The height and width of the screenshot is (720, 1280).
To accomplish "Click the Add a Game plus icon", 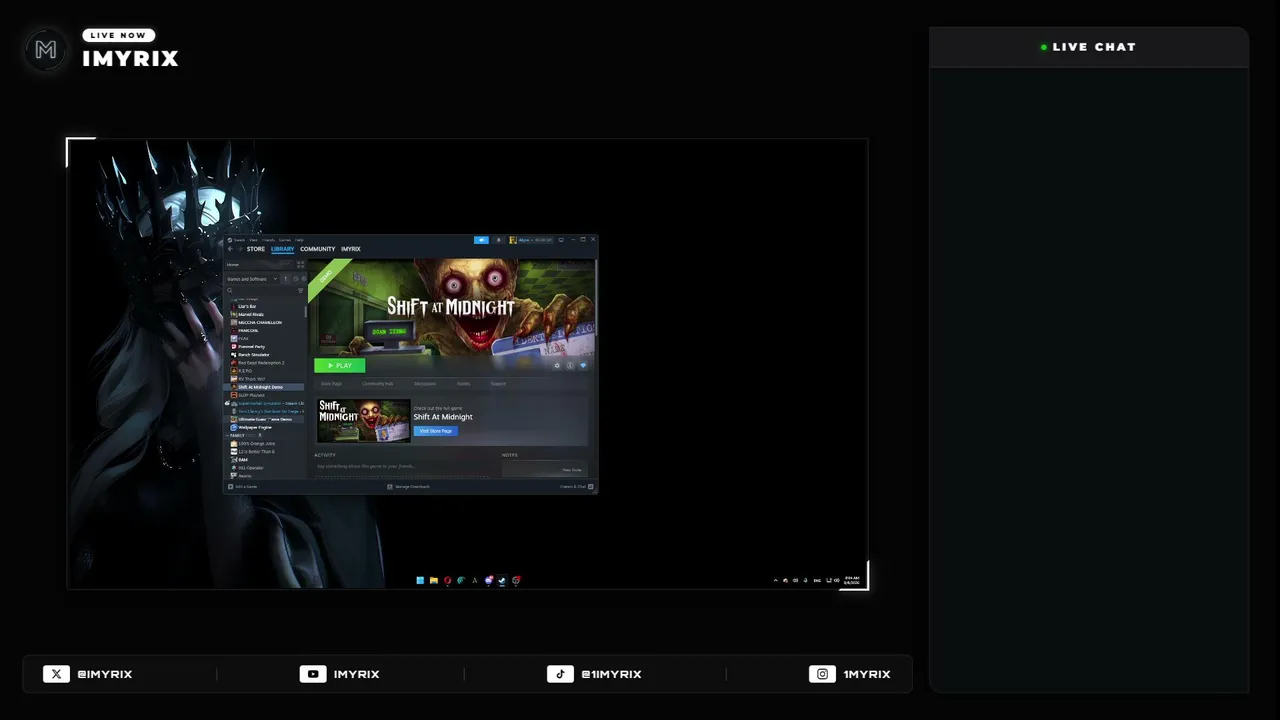I will [230, 487].
